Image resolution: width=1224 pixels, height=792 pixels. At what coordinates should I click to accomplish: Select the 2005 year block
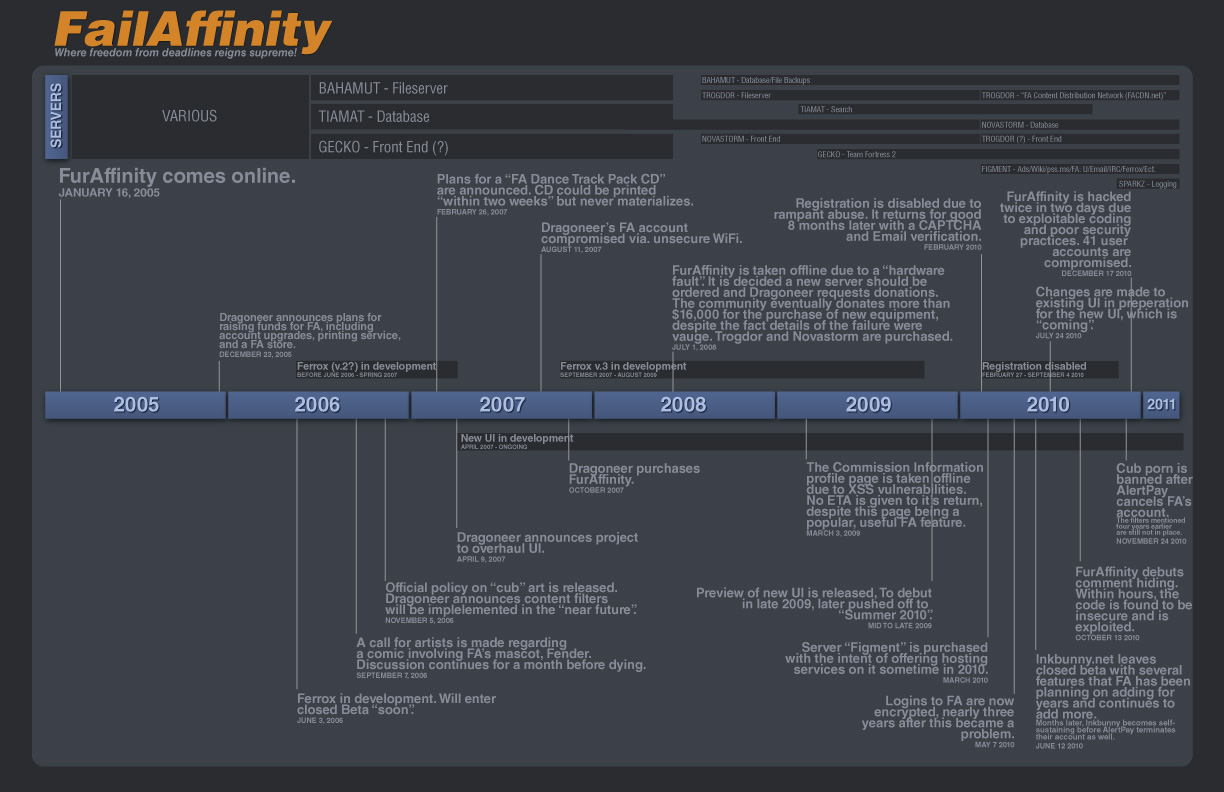coord(135,405)
